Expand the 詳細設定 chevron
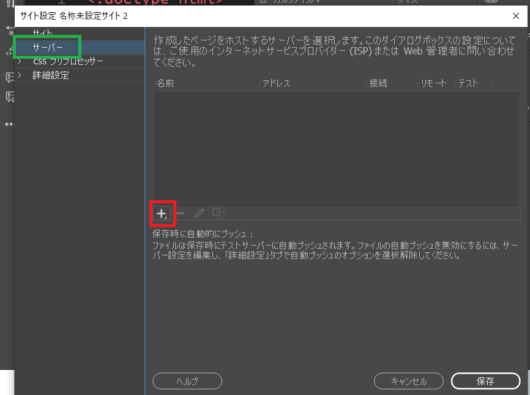Screen dimensions: 530x395 pos(20,75)
